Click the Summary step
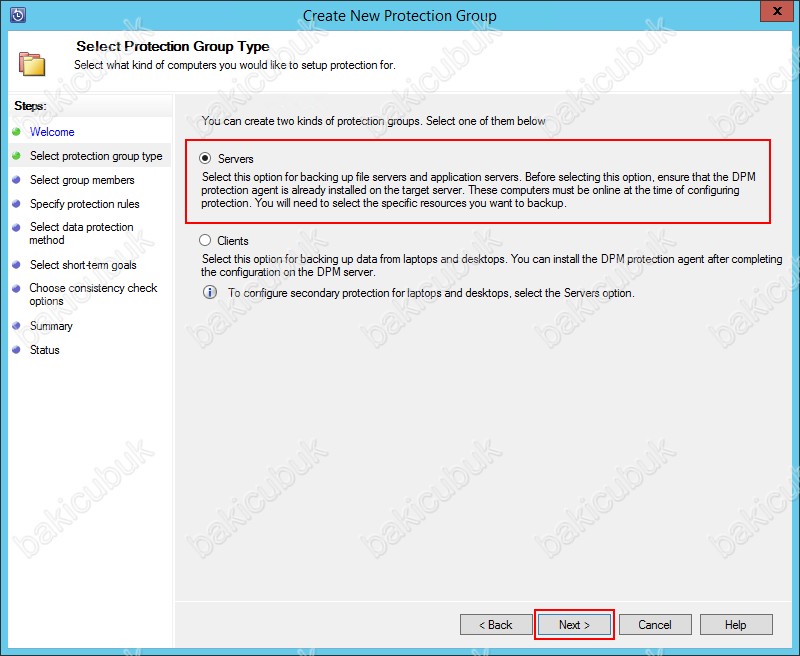The image size is (800, 656). [x=51, y=326]
